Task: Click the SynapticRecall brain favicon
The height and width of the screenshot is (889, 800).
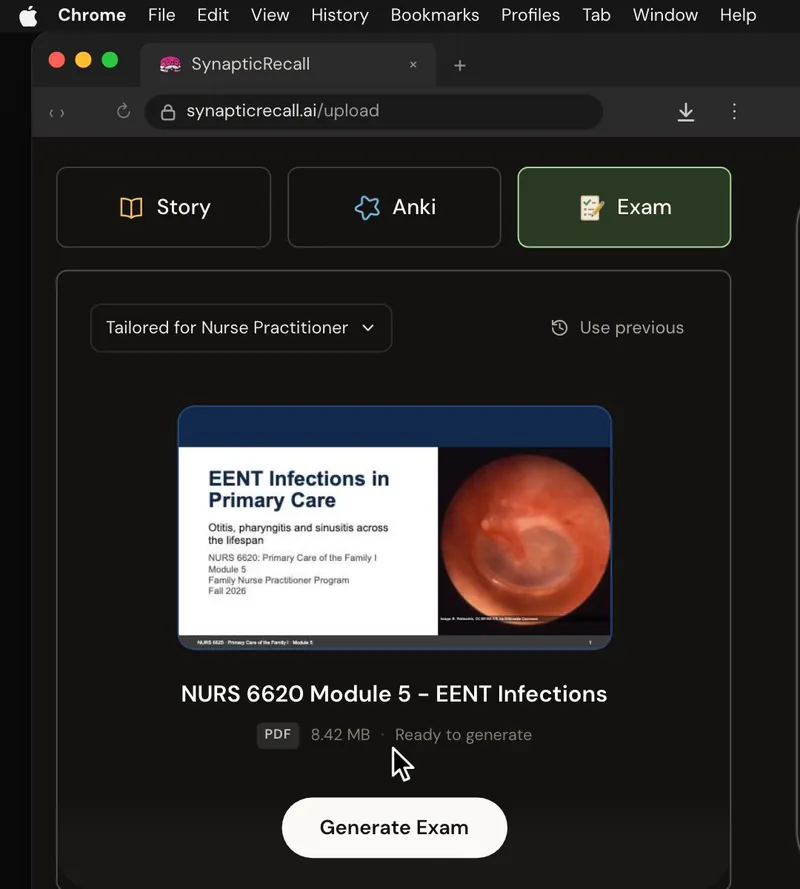Action: coord(170,64)
